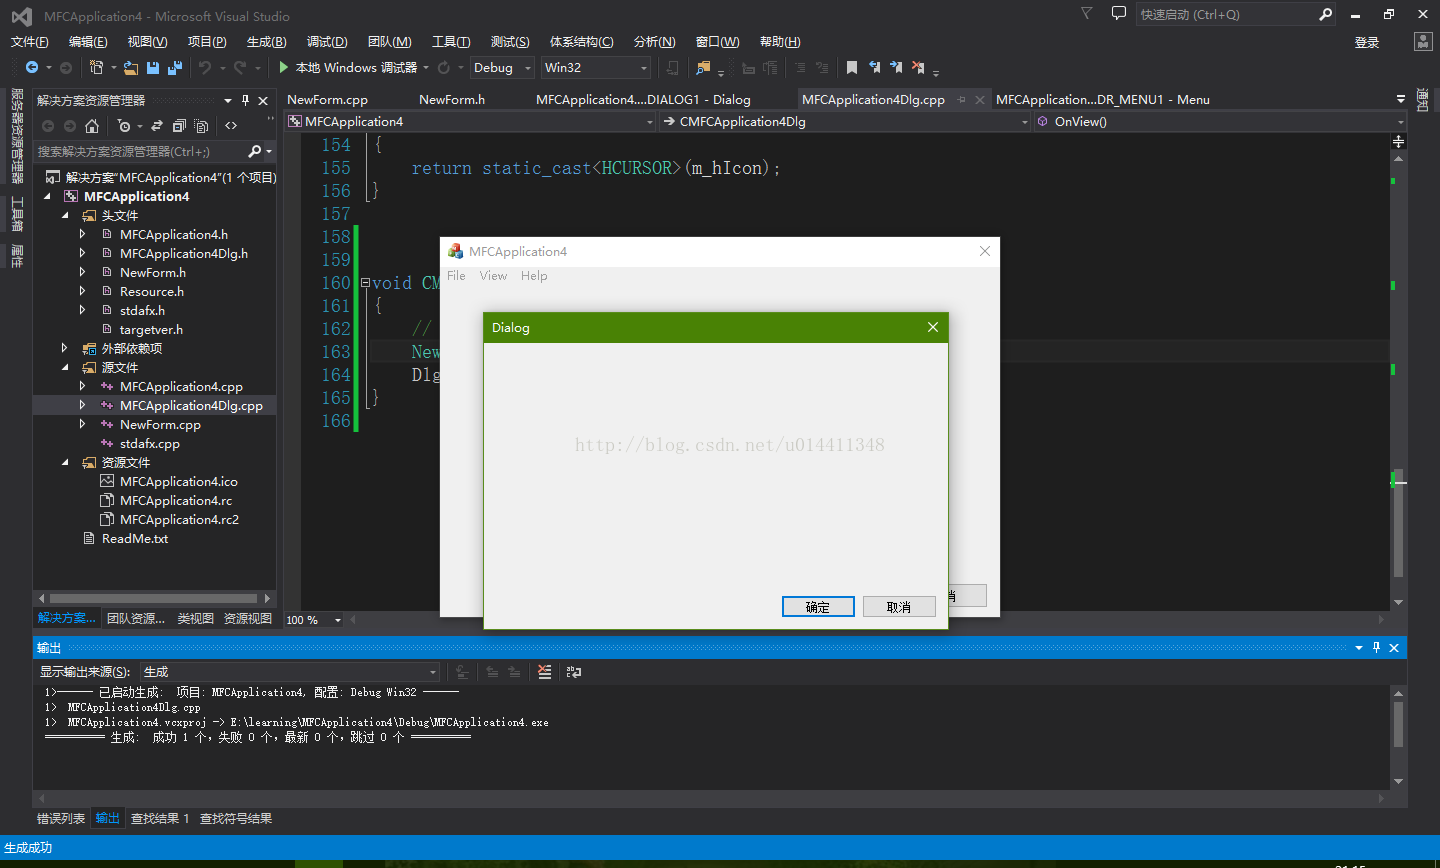This screenshot has height=868, width=1440.
Task: Click the 登录 sign-in link
Action: coord(1367,42)
